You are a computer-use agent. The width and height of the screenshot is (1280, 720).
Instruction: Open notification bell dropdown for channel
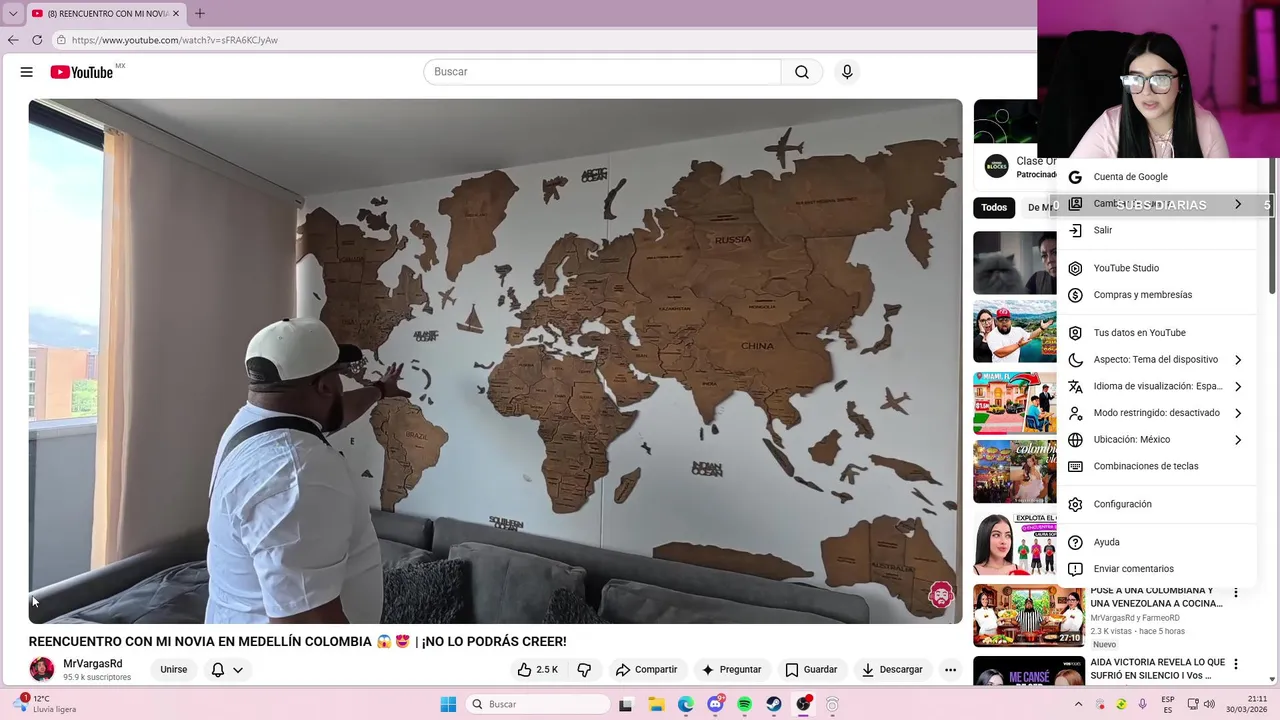pyautogui.click(x=227, y=670)
